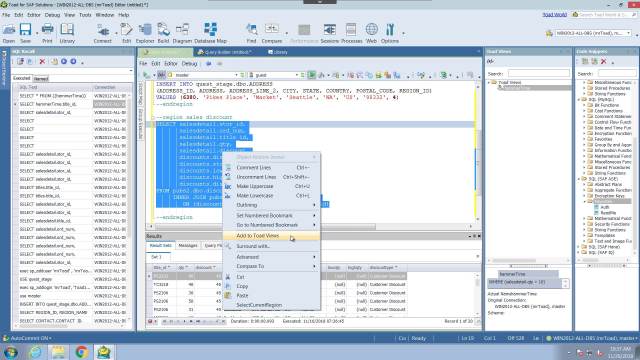640x360 pixels.
Task: Open the Sessions tool
Action: [329, 33]
